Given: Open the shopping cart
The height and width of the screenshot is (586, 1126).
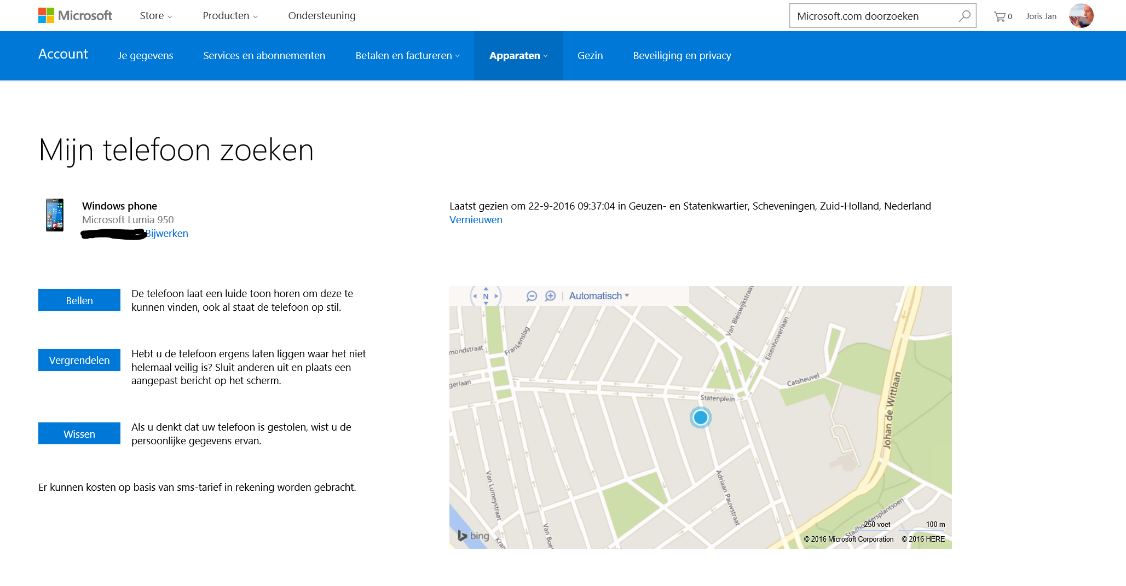Looking at the screenshot, I should [x=1002, y=16].
